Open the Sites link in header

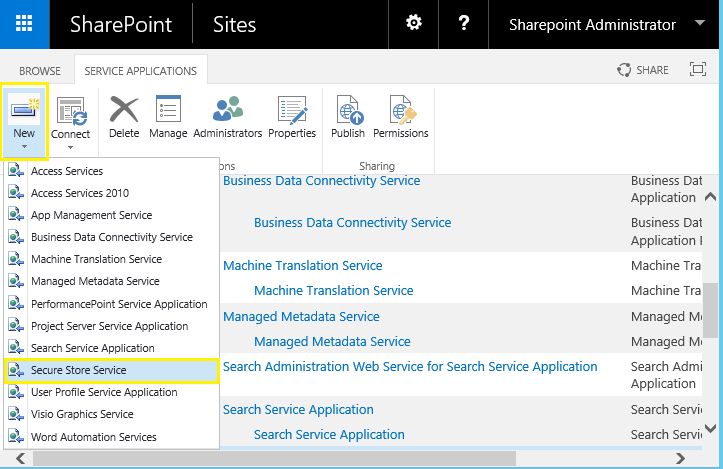pos(234,24)
